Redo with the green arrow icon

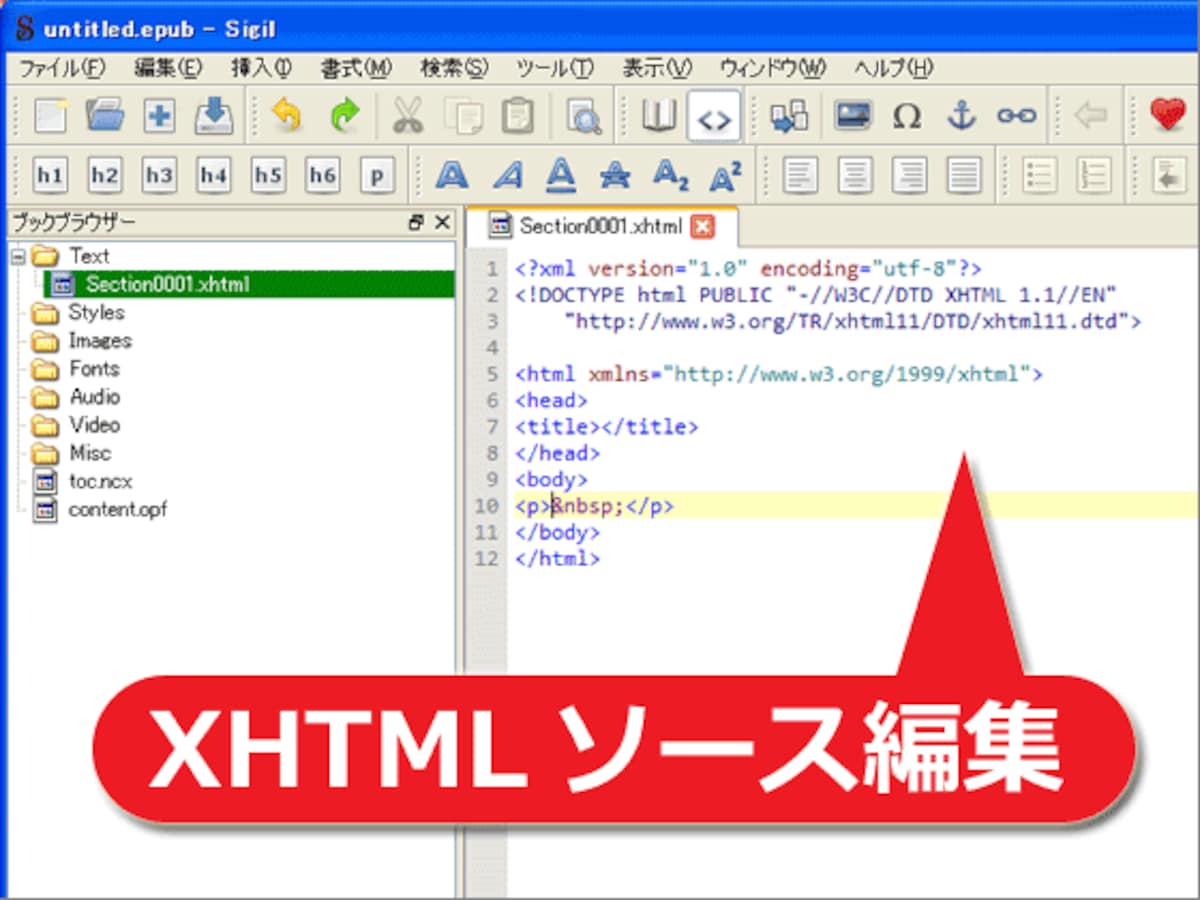343,116
